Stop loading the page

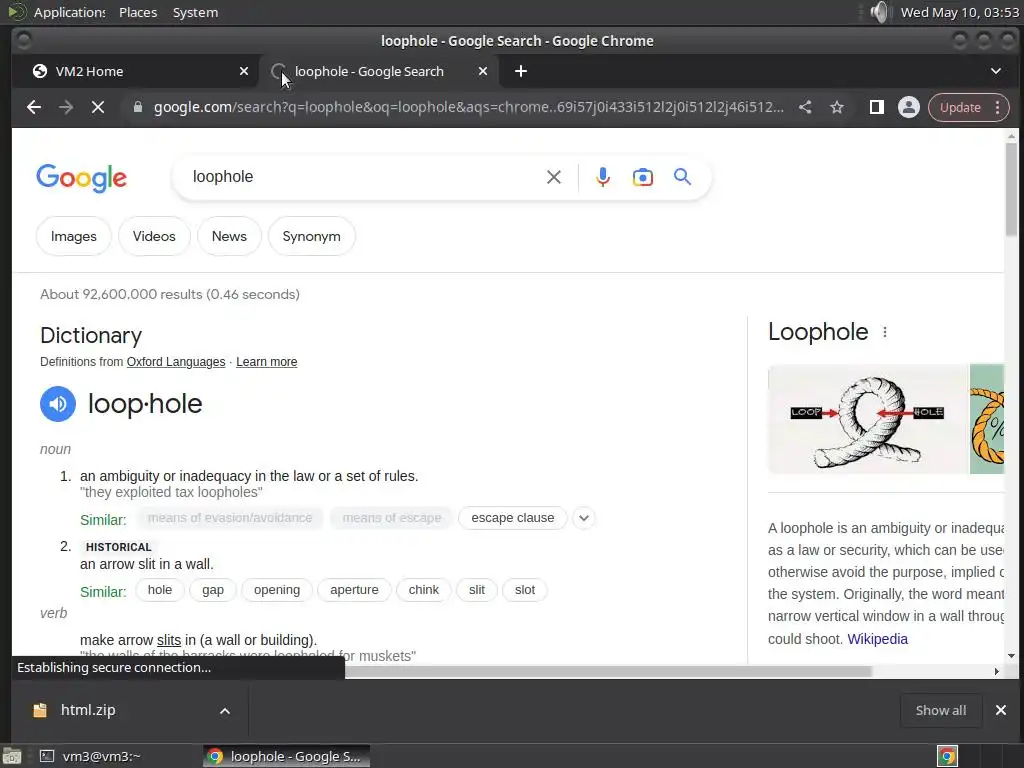[x=98, y=107]
